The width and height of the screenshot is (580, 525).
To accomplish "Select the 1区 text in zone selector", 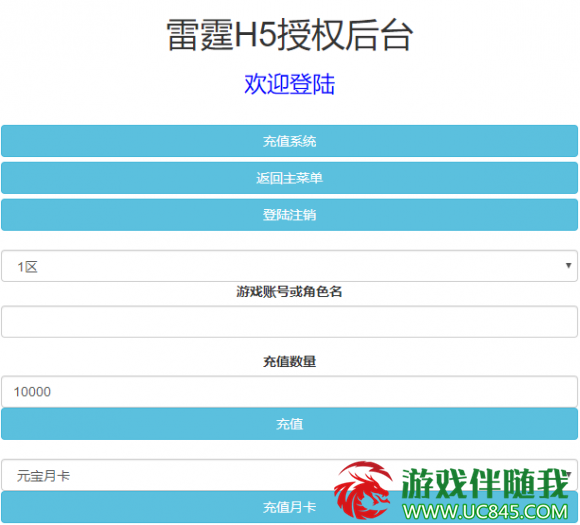I will click(x=27, y=267).
